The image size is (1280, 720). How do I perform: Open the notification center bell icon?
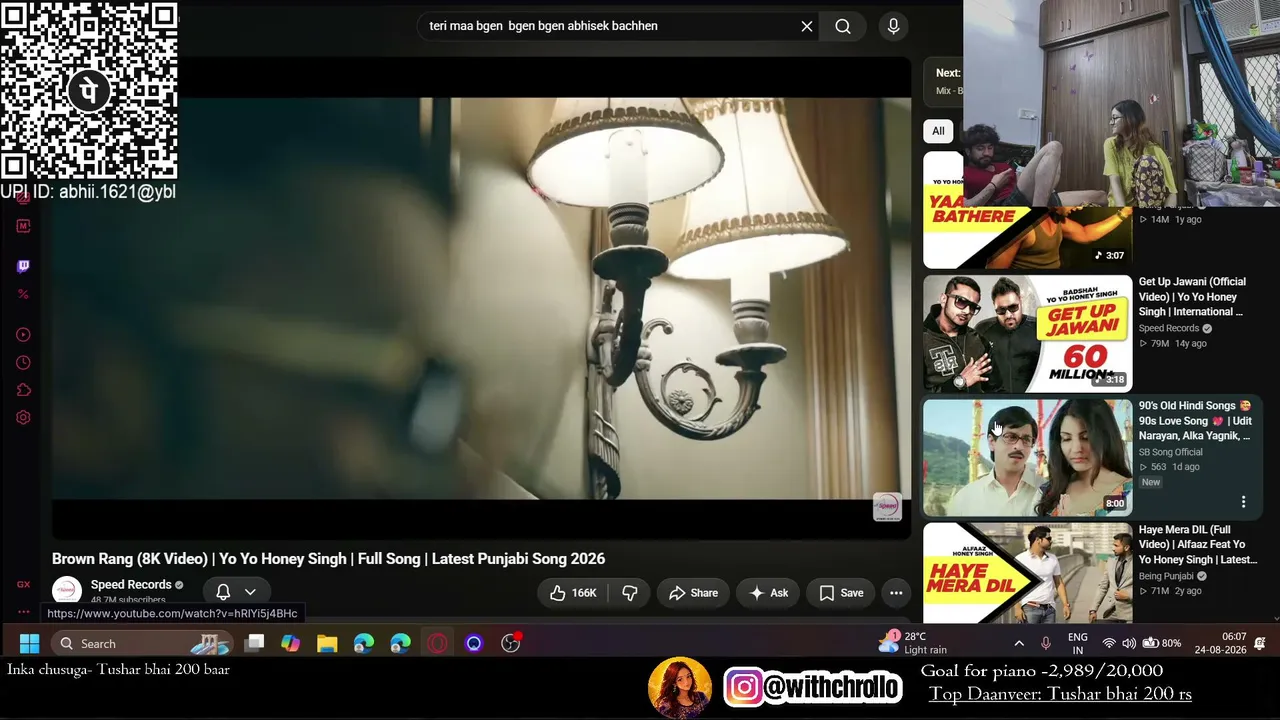(x=1260, y=643)
